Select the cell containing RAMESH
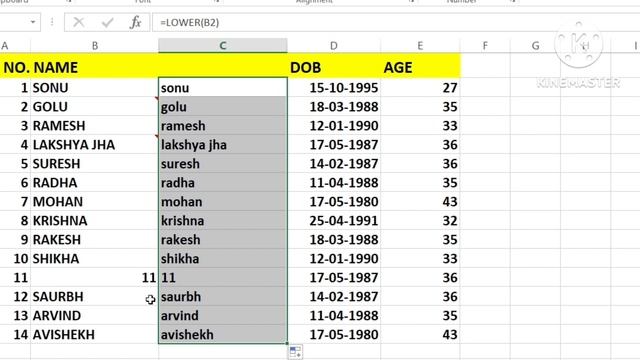The width and height of the screenshot is (640, 360). click(95, 125)
